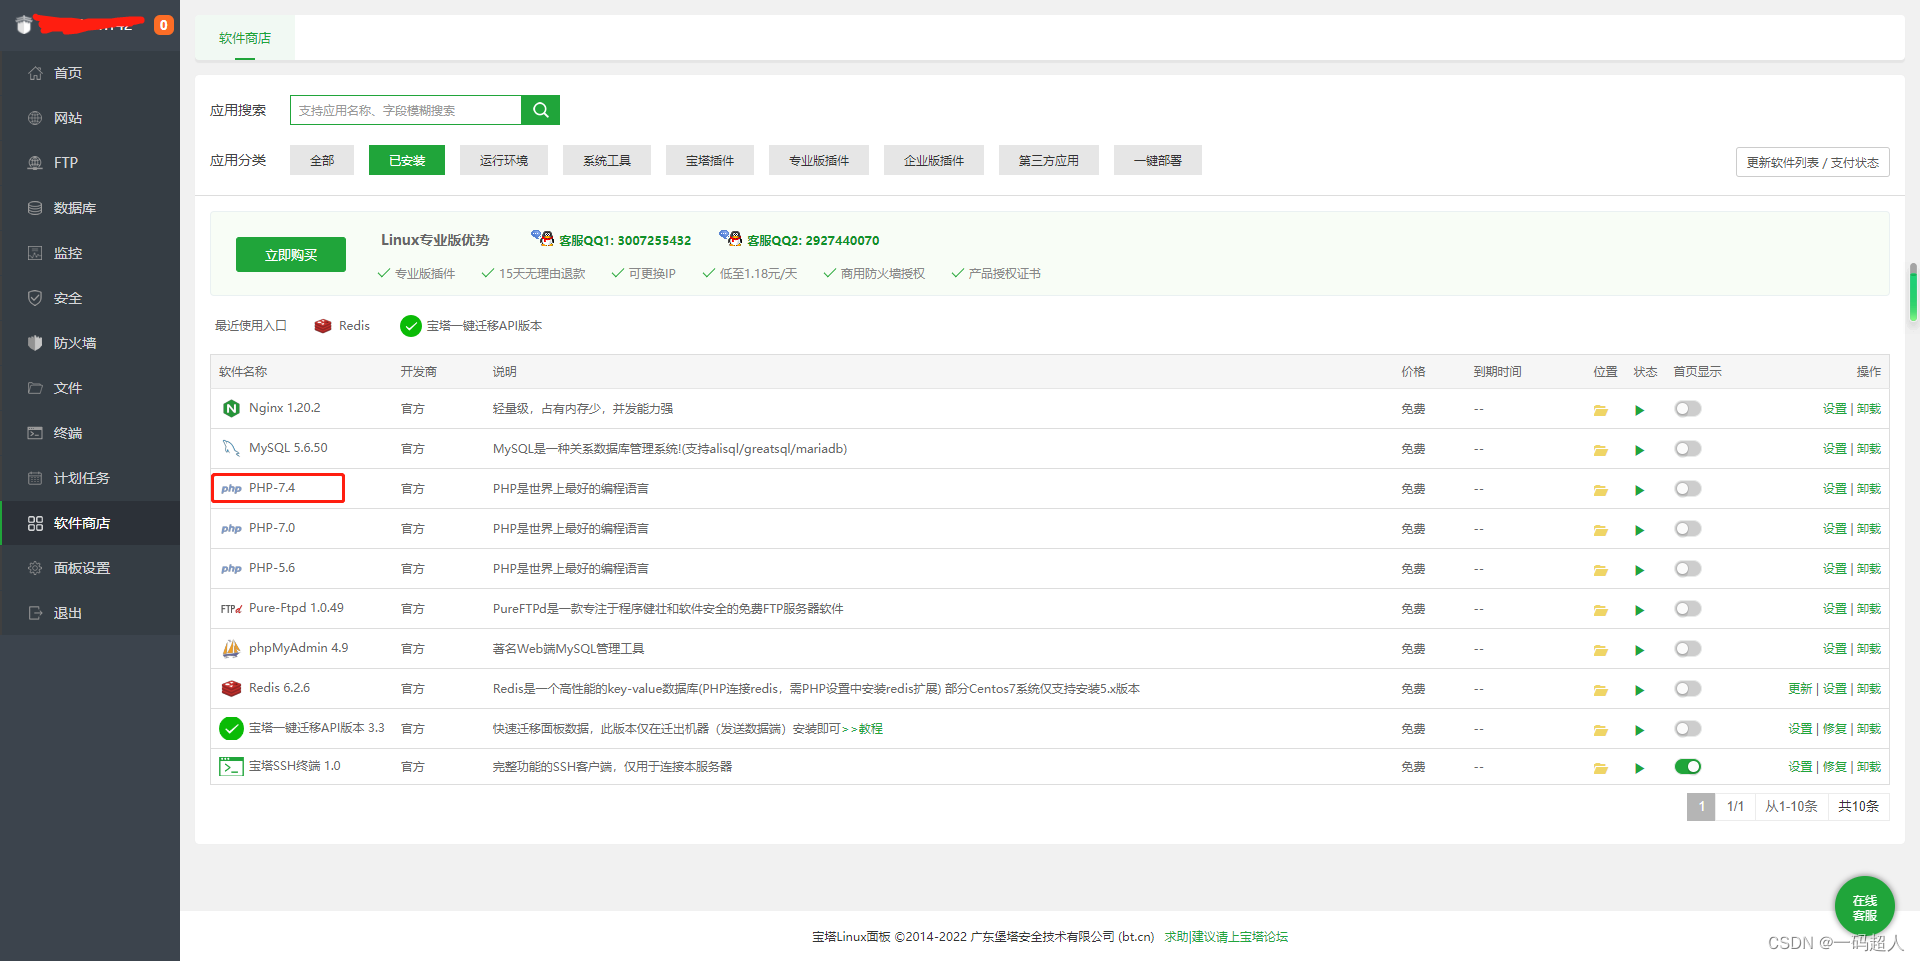The width and height of the screenshot is (1920, 961).
Task: Focus the 应用搜索 search input field
Action: pos(406,110)
